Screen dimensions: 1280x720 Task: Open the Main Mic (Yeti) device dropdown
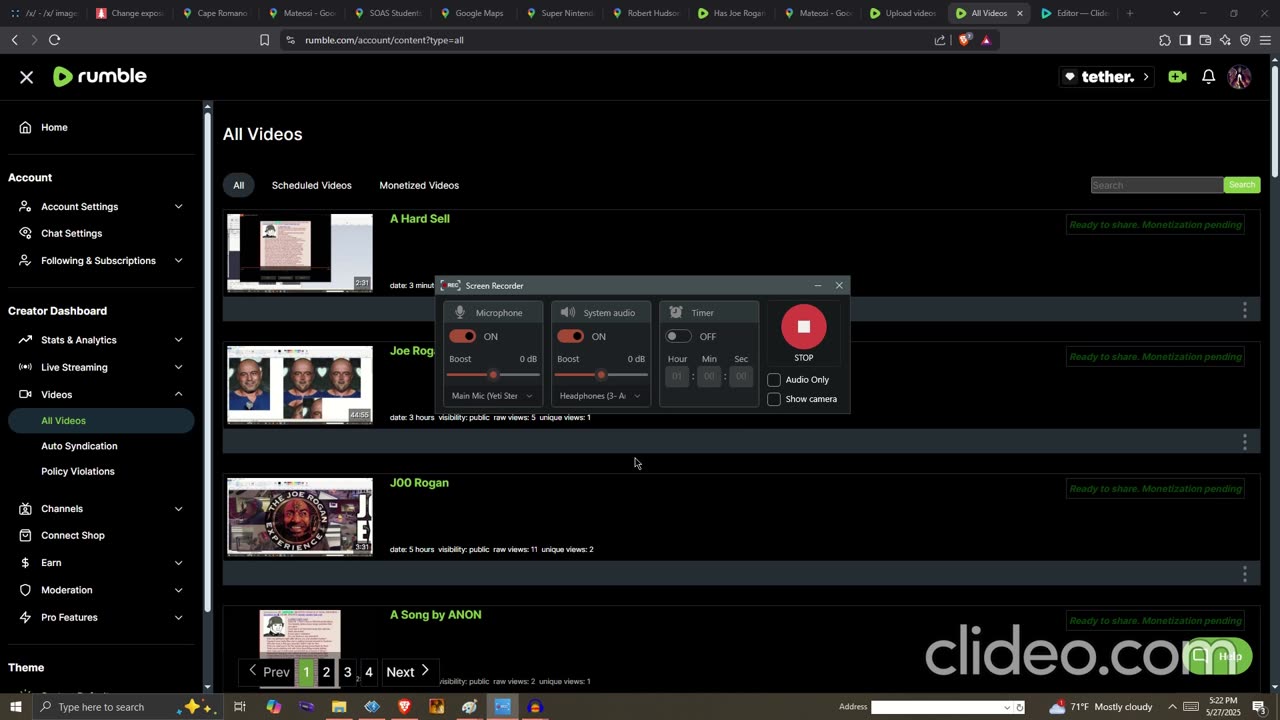[x=492, y=396]
